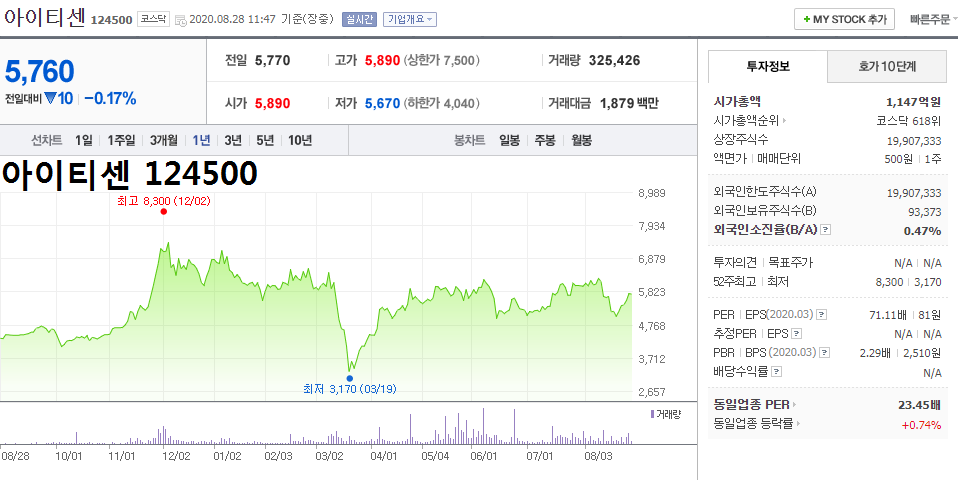Click the stock code 124500 beside the top title
Viewport: 958px width, 480px height.
(111, 20)
